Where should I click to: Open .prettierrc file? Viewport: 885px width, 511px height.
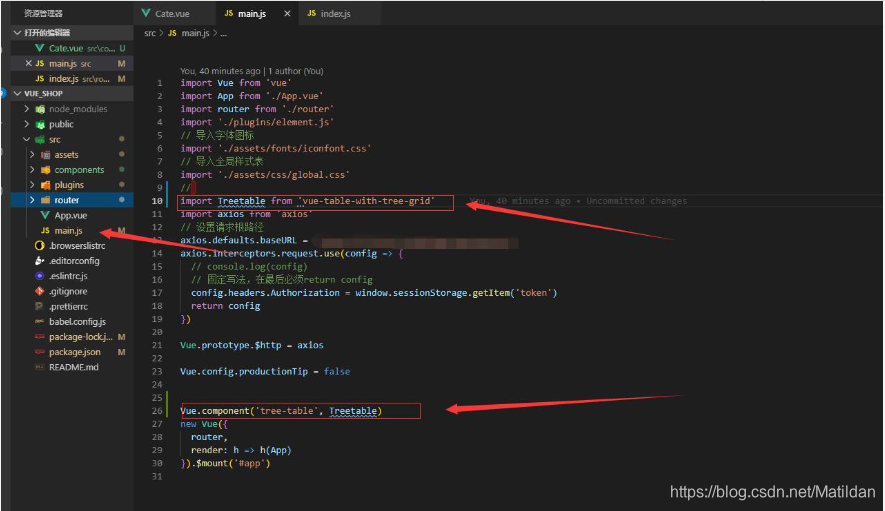tap(68, 307)
